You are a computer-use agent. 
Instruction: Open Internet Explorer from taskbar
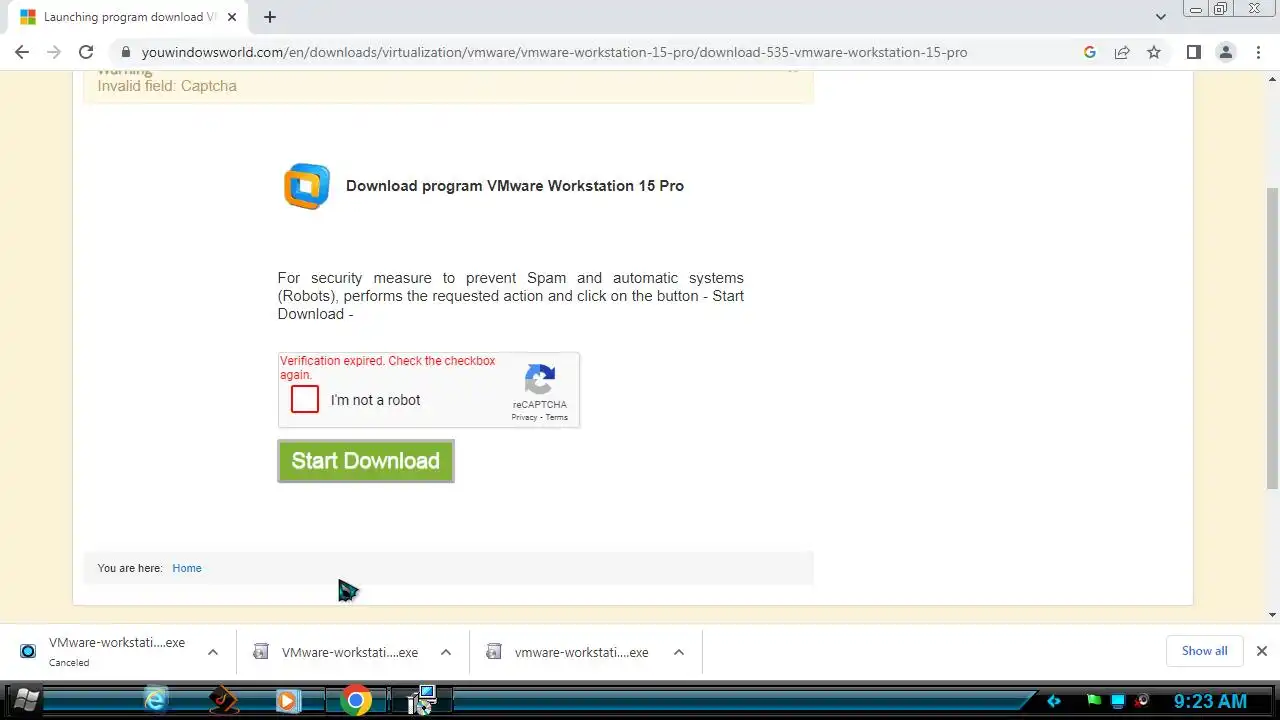(155, 700)
